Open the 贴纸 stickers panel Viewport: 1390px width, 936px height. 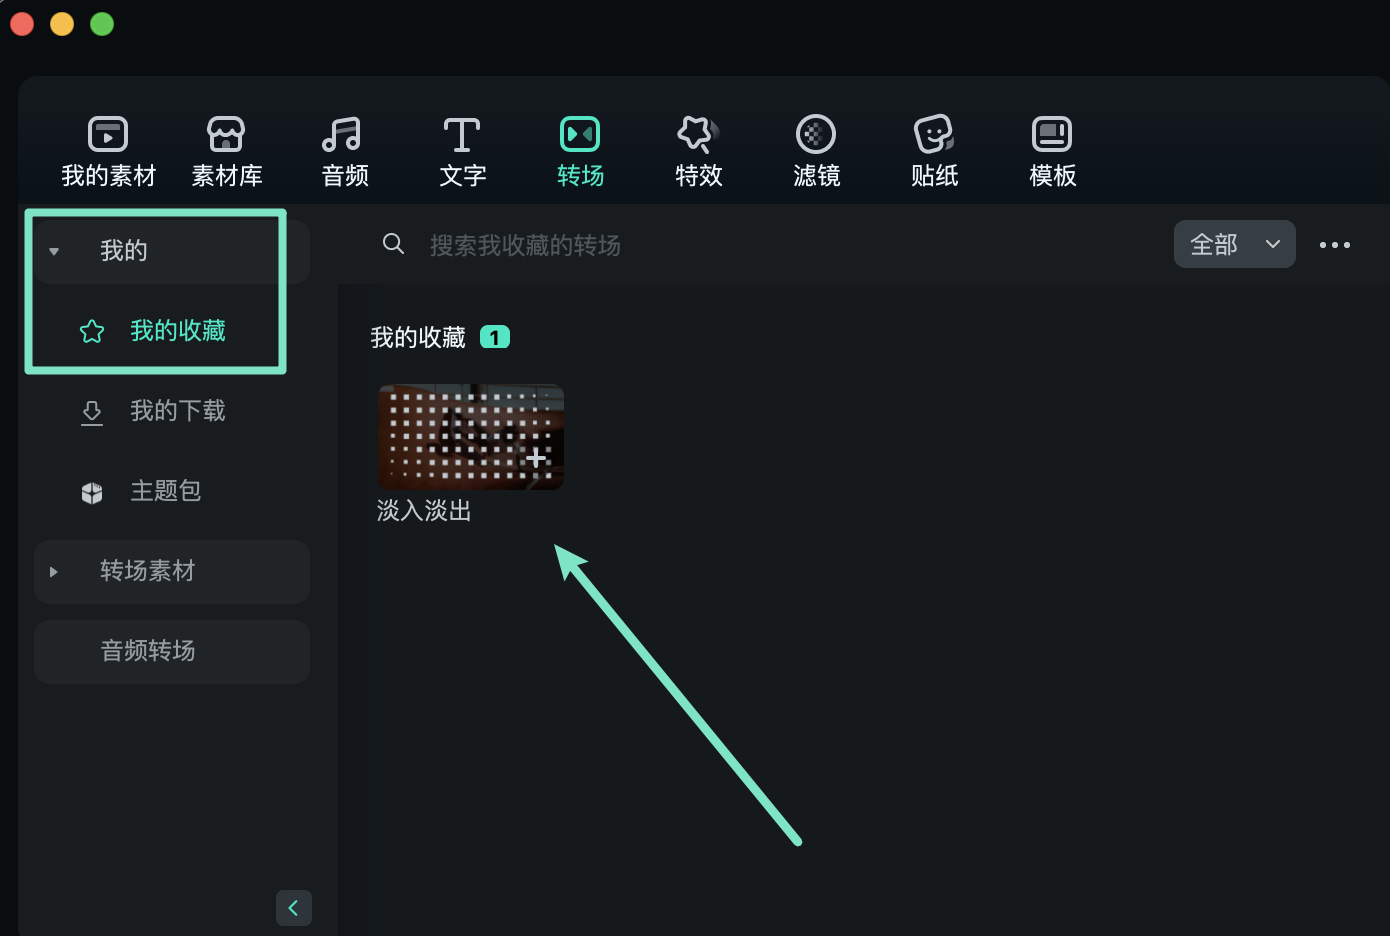[x=934, y=150]
